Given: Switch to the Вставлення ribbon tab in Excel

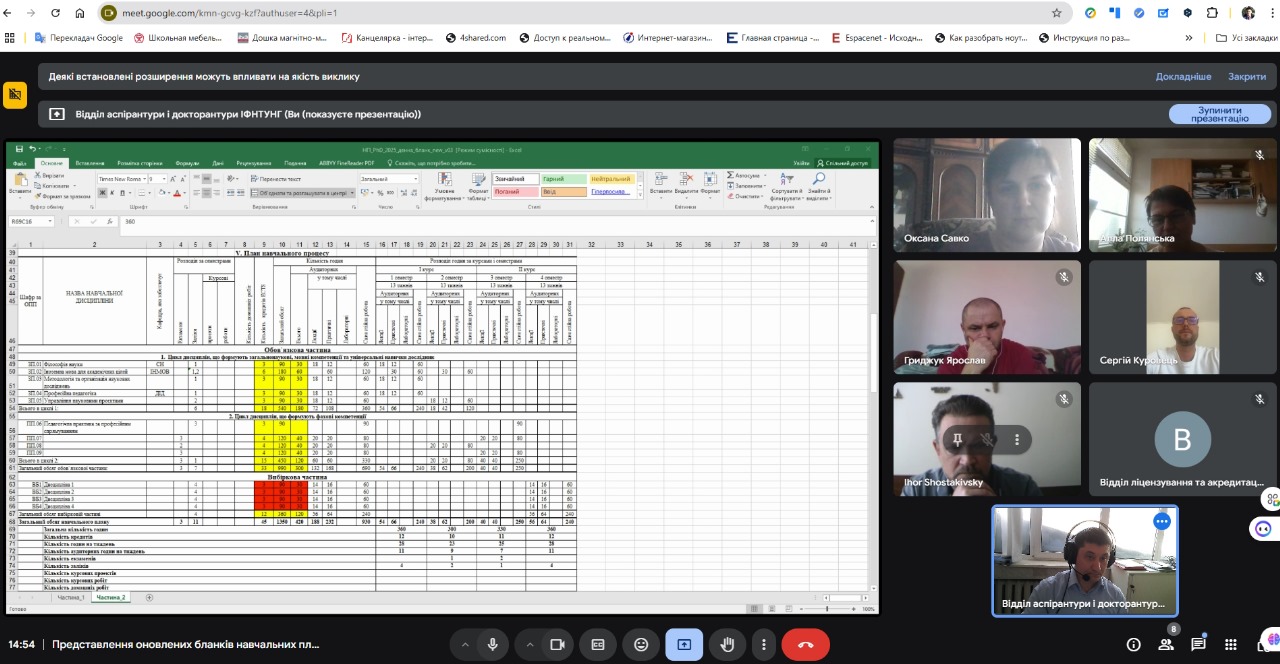Looking at the screenshot, I should [90, 163].
